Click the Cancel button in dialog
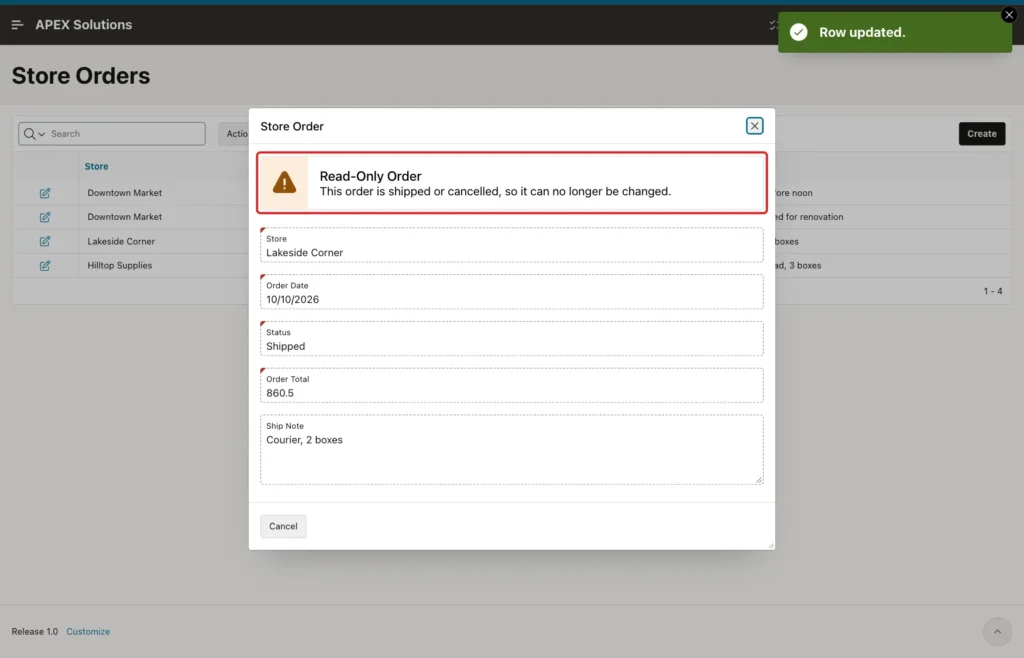 pos(283,526)
